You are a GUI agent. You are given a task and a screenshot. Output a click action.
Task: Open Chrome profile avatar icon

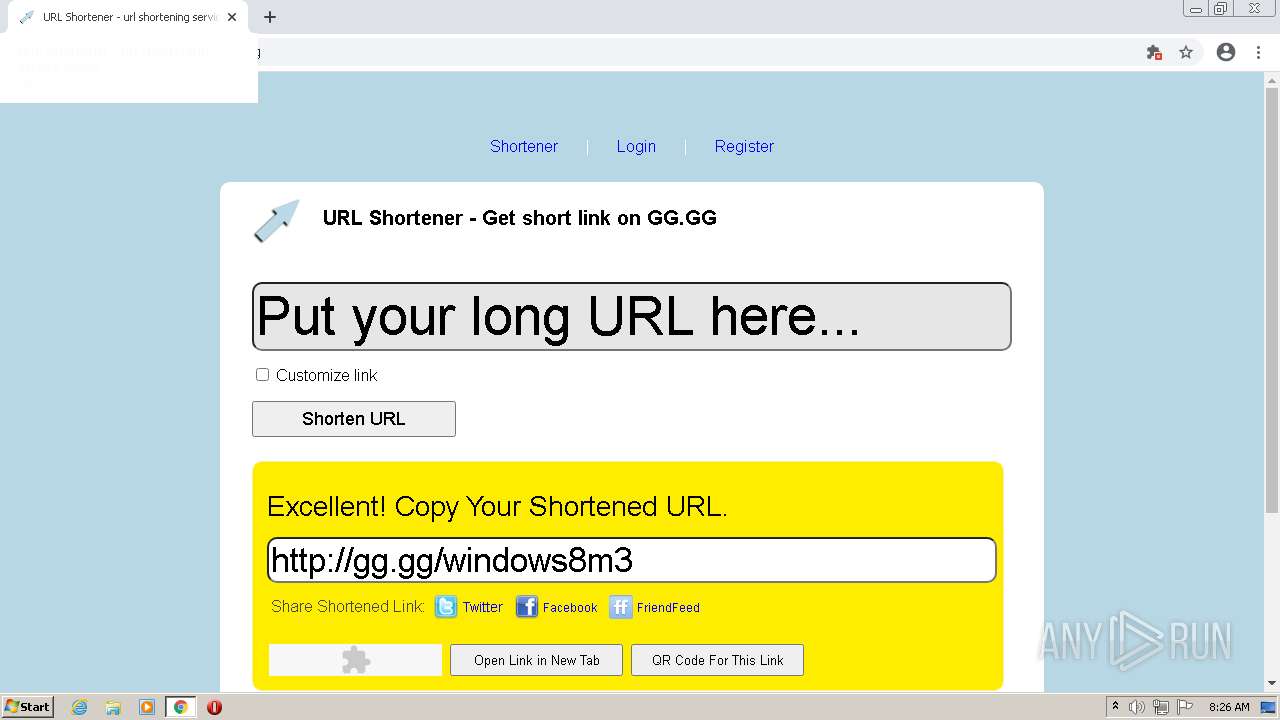(x=1226, y=52)
